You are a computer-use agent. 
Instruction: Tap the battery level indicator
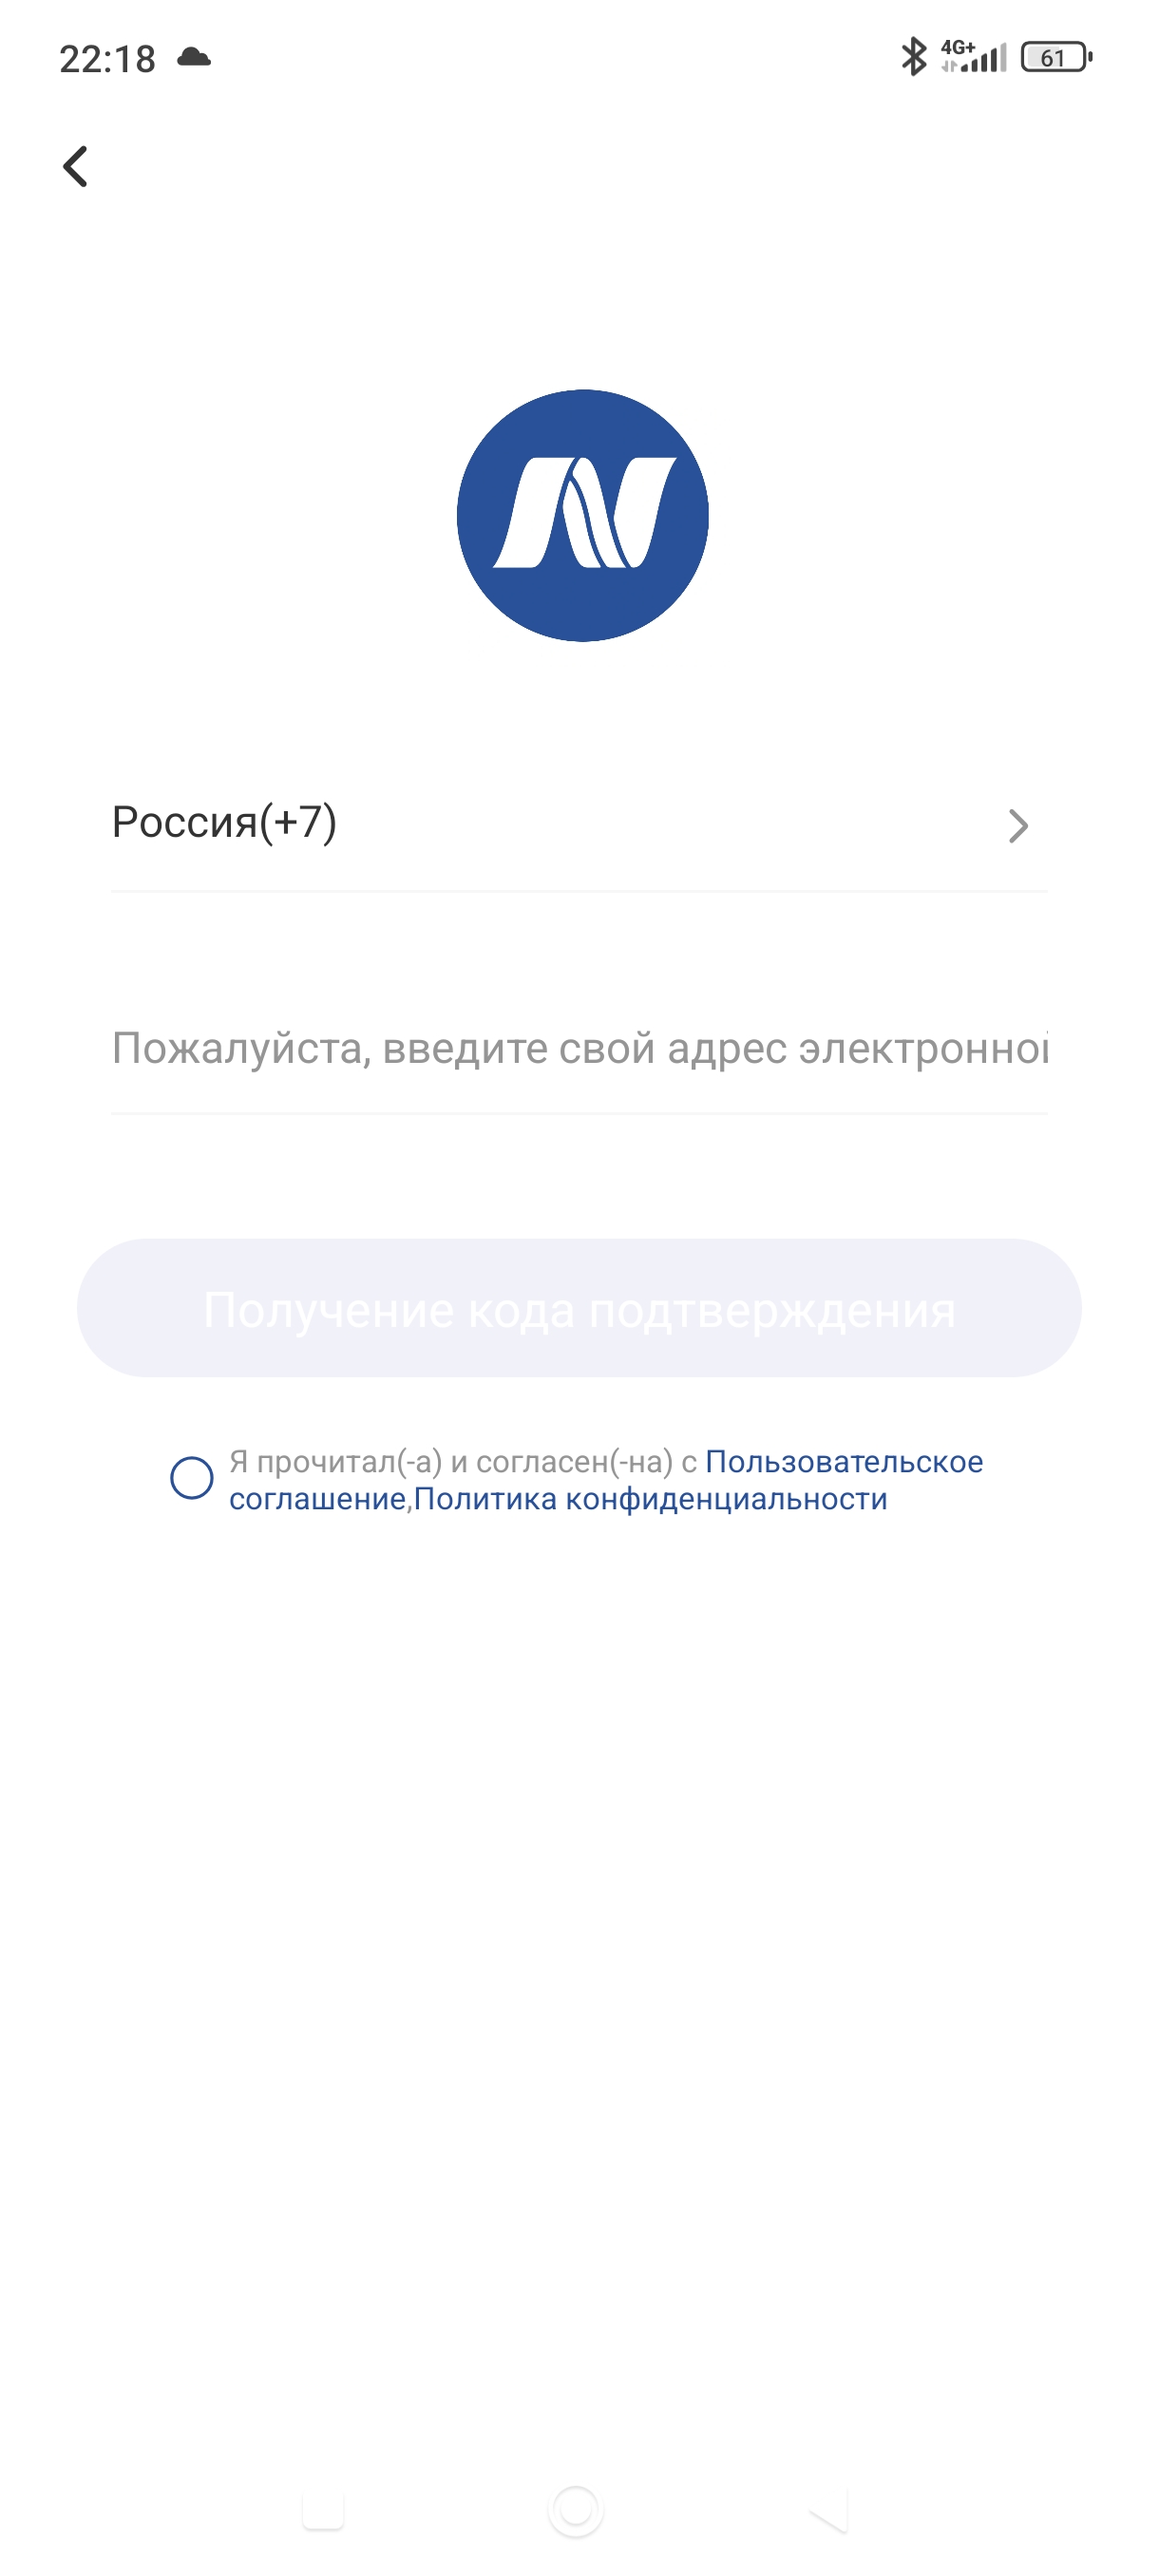pos(1056,57)
